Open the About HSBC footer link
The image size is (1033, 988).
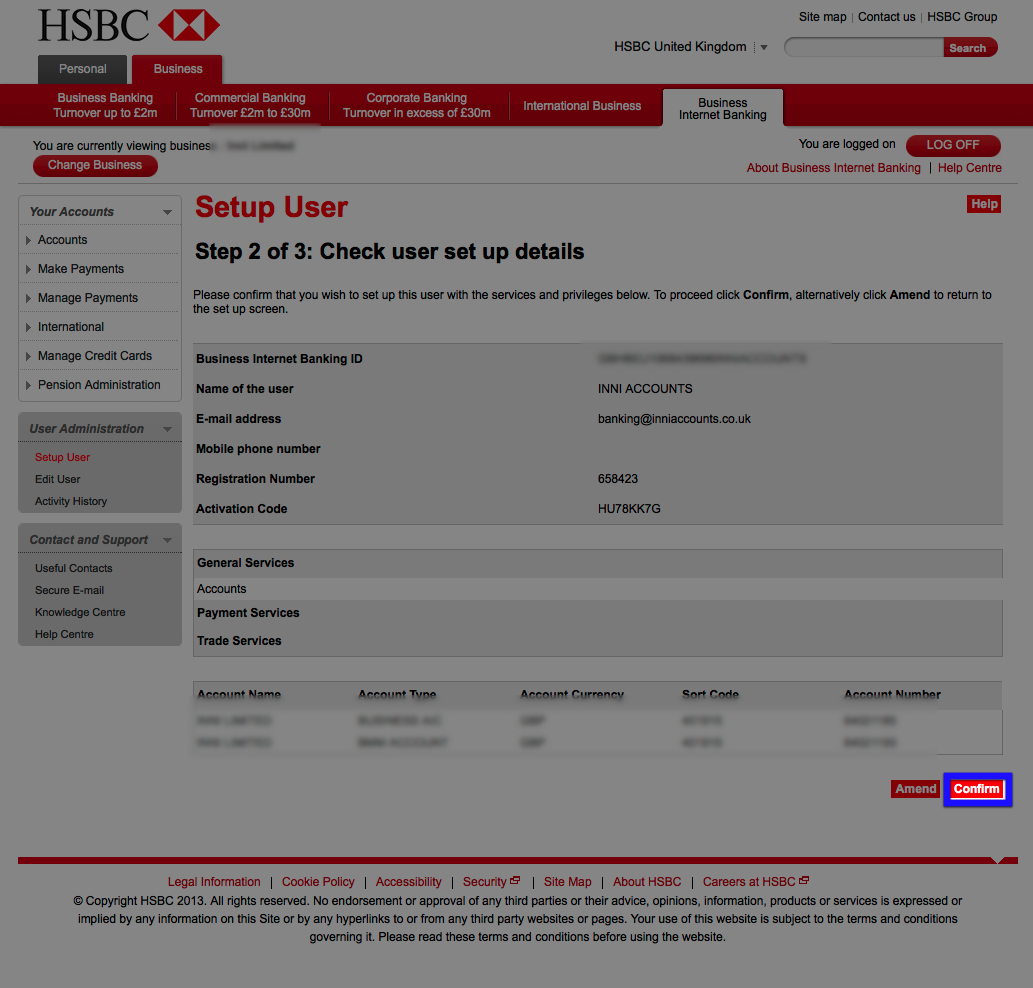pyautogui.click(x=647, y=882)
